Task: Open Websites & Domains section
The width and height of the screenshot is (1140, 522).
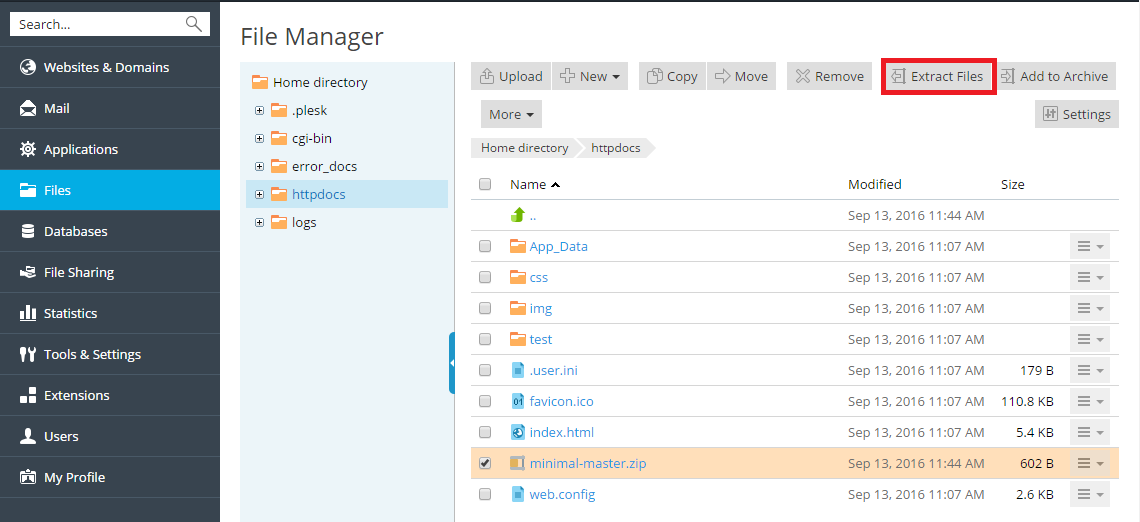Action: click(106, 67)
